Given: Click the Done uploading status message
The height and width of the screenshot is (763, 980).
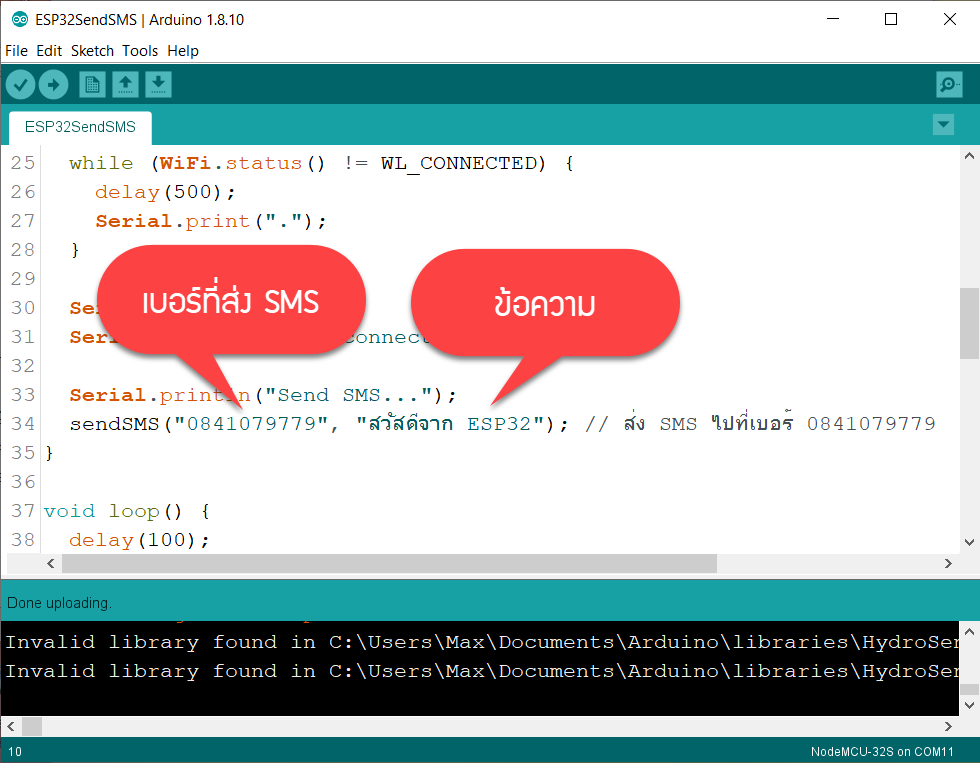Looking at the screenshot, I should (59, 603).
